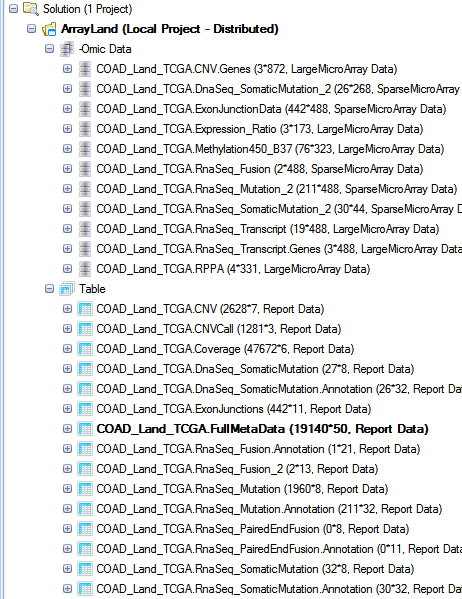Click the DnaSeq_SomaticMutation (27*8) table icon
462x599 pixels.
pyautogui.click(x=85, y=369)
